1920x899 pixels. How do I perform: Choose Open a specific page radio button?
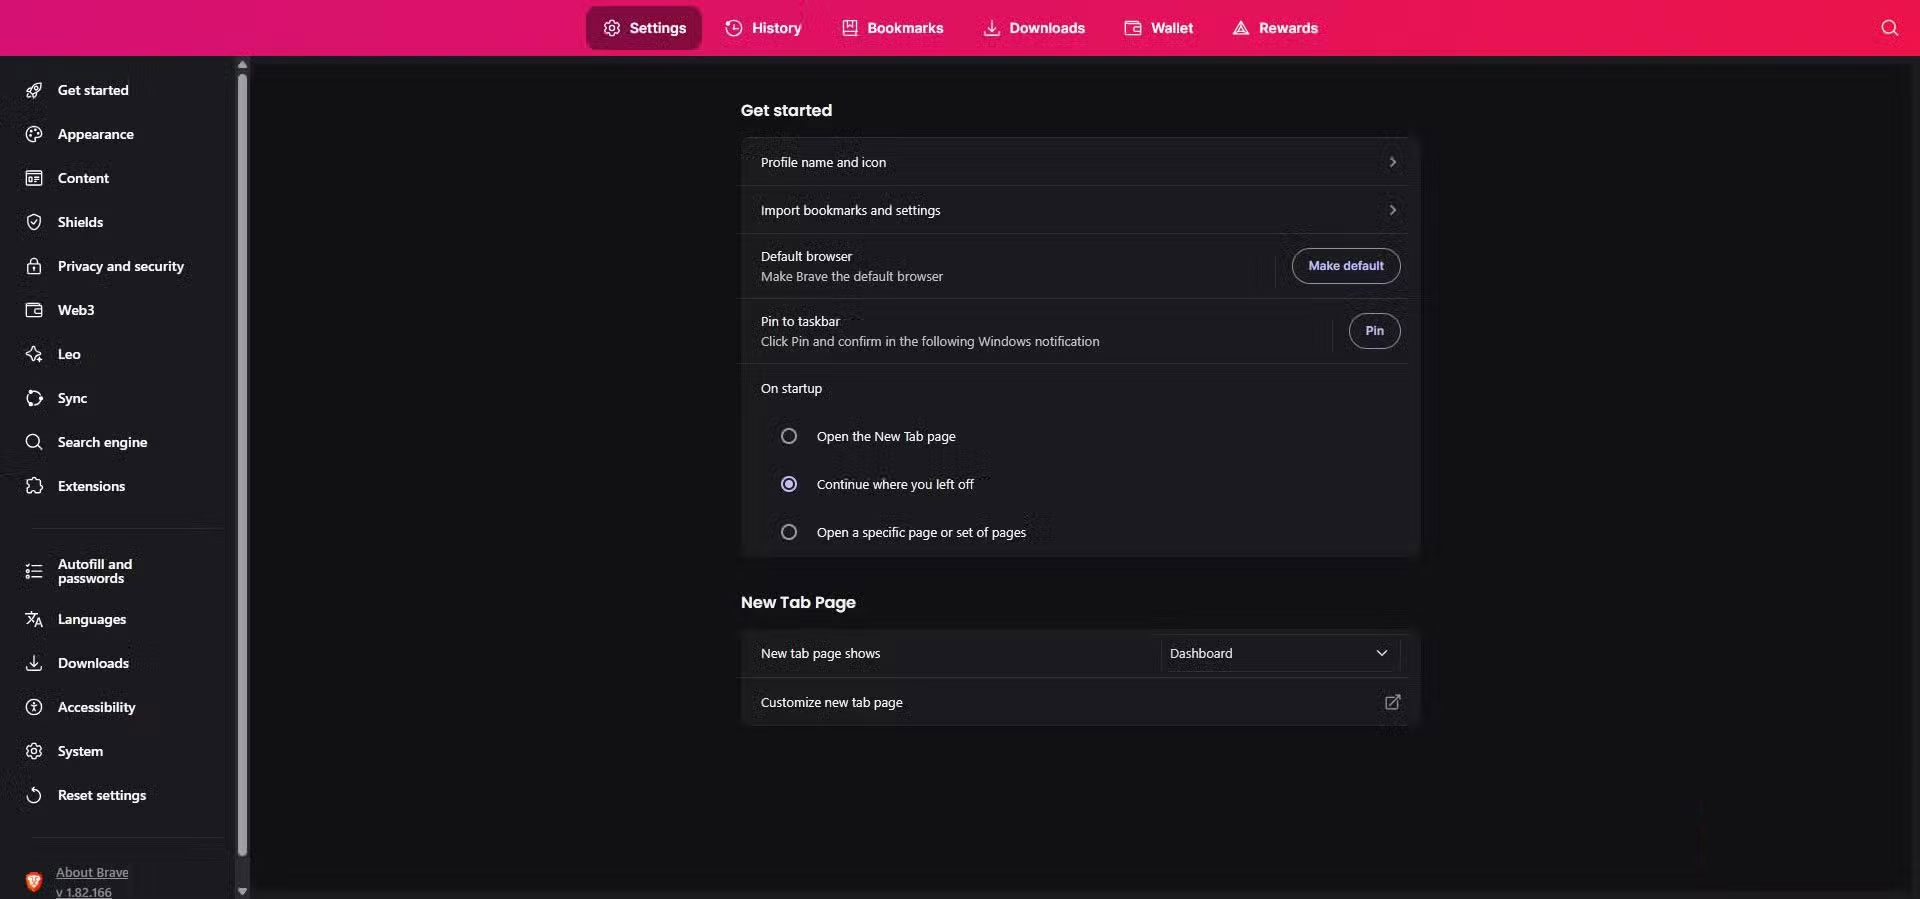coord(789,532)
